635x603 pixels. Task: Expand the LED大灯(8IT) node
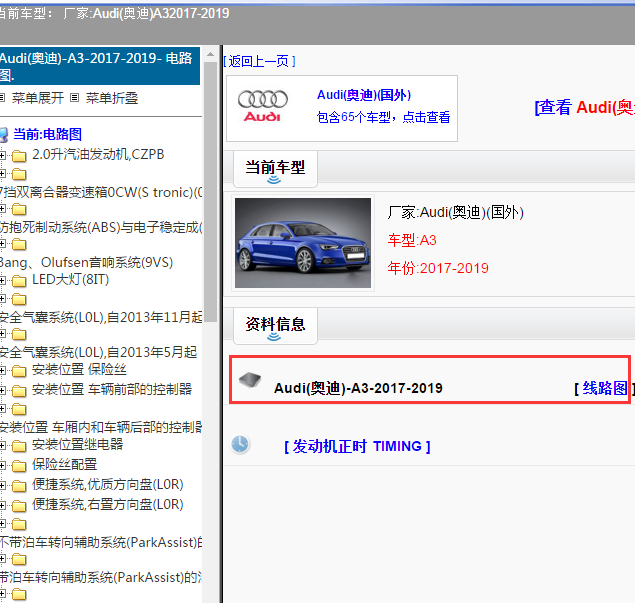(x=2, y=280)
